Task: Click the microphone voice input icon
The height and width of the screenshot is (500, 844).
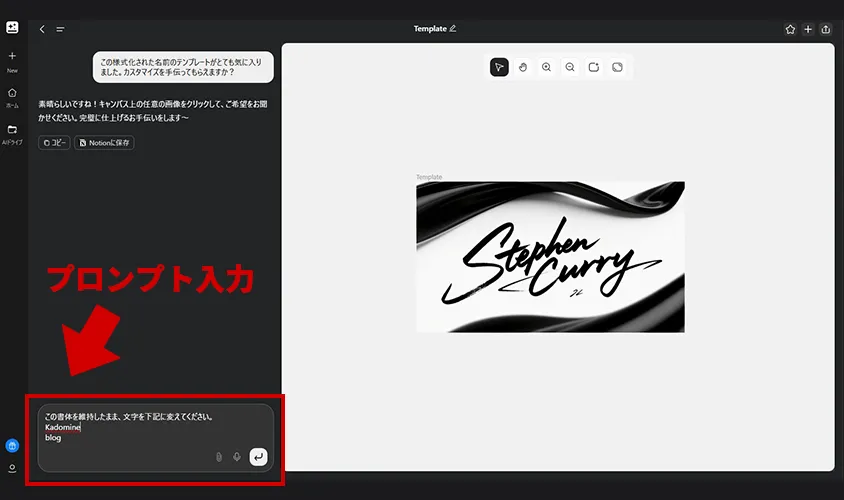Action: [237, 457]
